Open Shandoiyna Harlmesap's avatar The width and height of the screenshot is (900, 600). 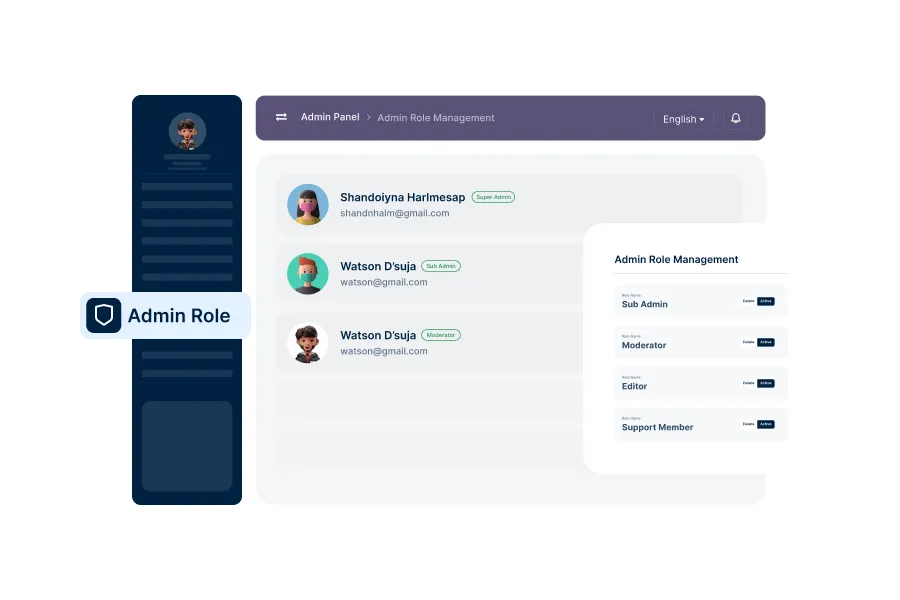point(308,204)
